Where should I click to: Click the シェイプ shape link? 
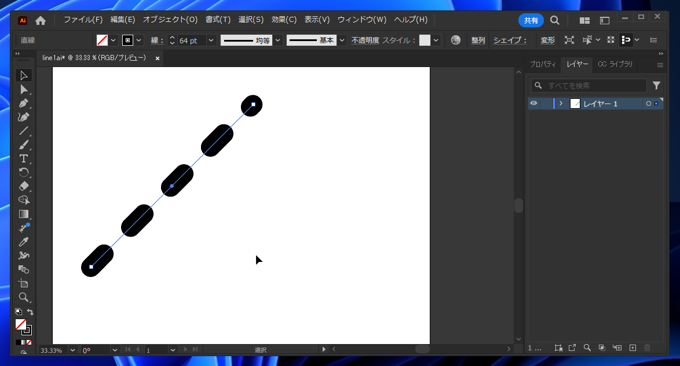click(510, 40)
